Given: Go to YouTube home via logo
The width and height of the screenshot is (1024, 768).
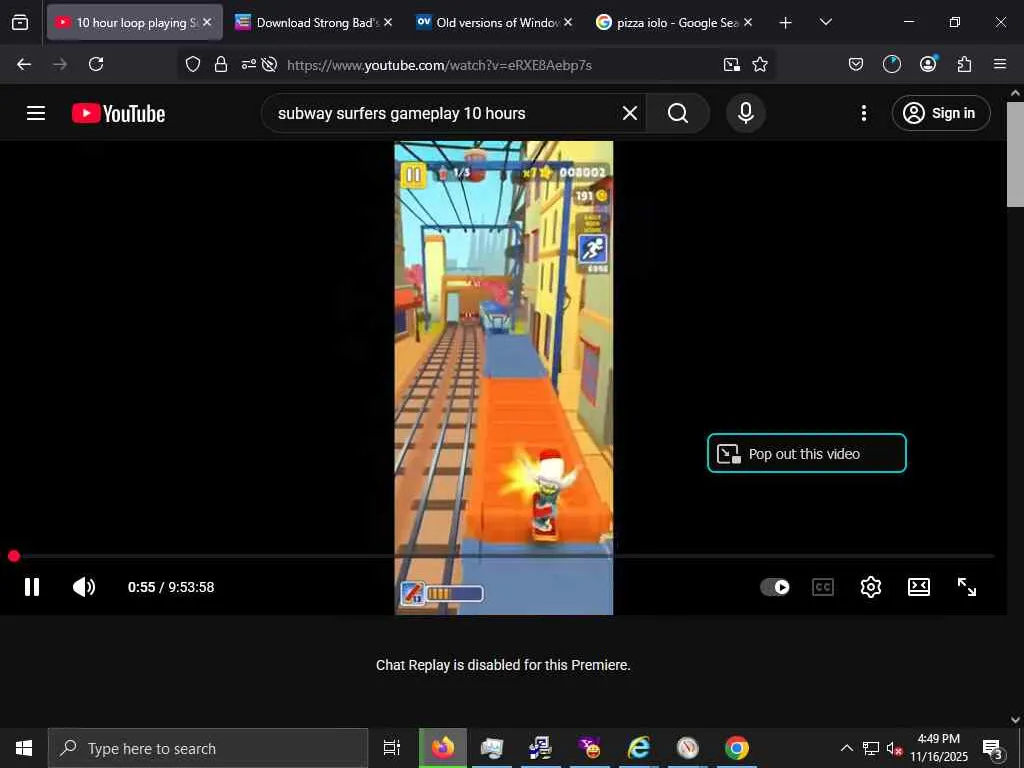Looking at the screenshot, I should 118,113.
